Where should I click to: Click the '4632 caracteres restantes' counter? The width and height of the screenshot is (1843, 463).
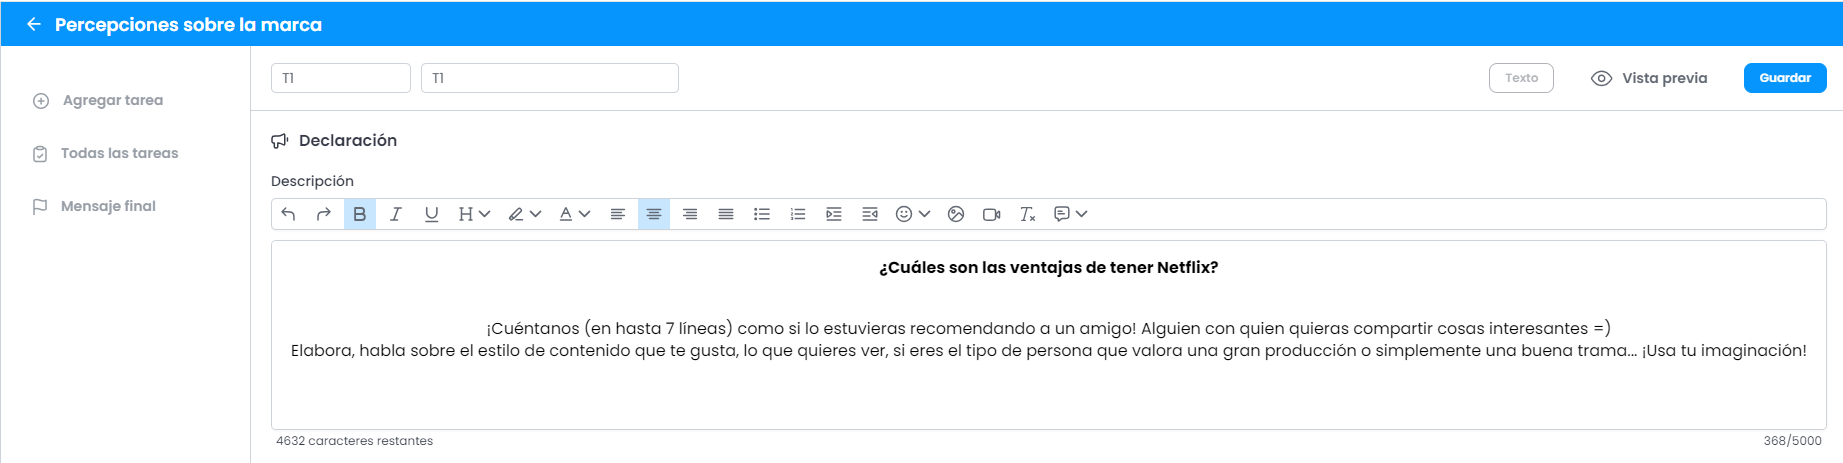(x=354, y=441)
